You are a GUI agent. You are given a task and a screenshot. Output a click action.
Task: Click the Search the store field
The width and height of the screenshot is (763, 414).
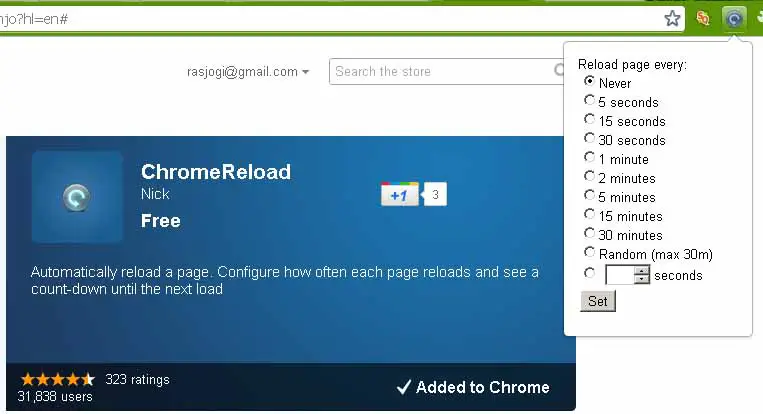(x=446, y=72)
